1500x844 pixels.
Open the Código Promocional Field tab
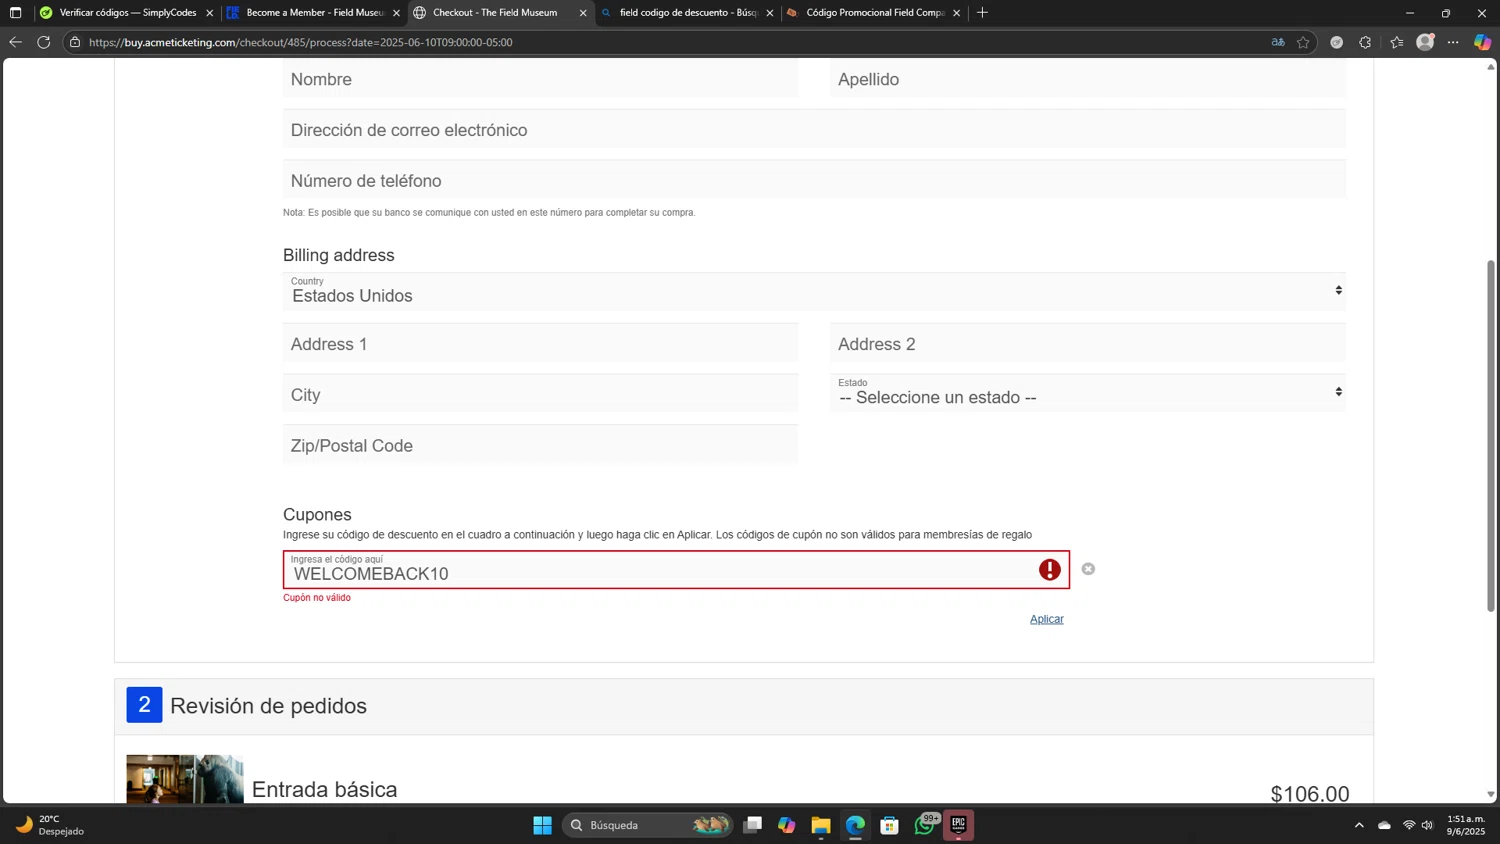click(x=874, y=13)
